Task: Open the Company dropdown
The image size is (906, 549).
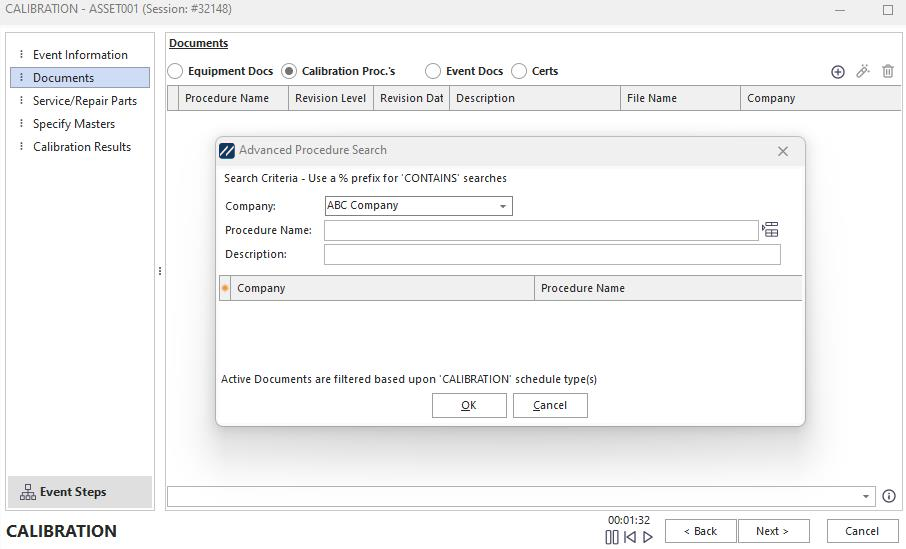Action: coord(503,206)
